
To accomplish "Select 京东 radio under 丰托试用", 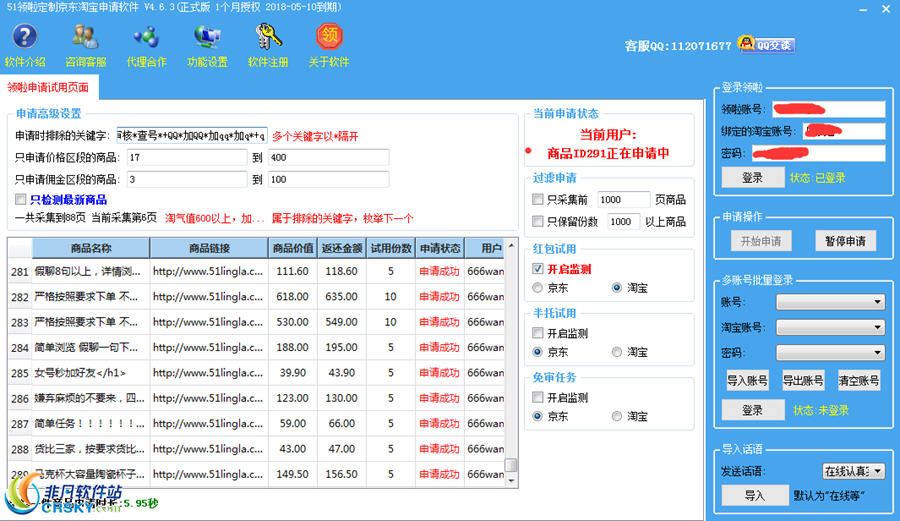I will click(538, 352).
